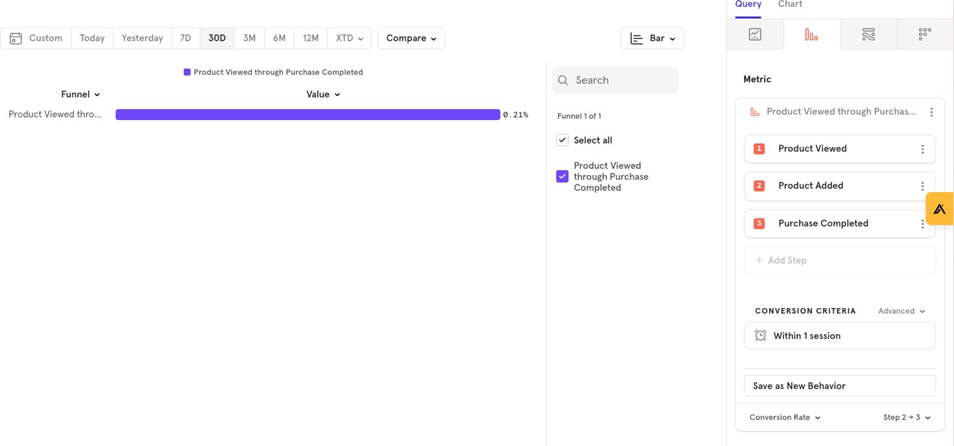Switch to the Chart tab
This screenshot has height=446, width=954.
[790, 5]
